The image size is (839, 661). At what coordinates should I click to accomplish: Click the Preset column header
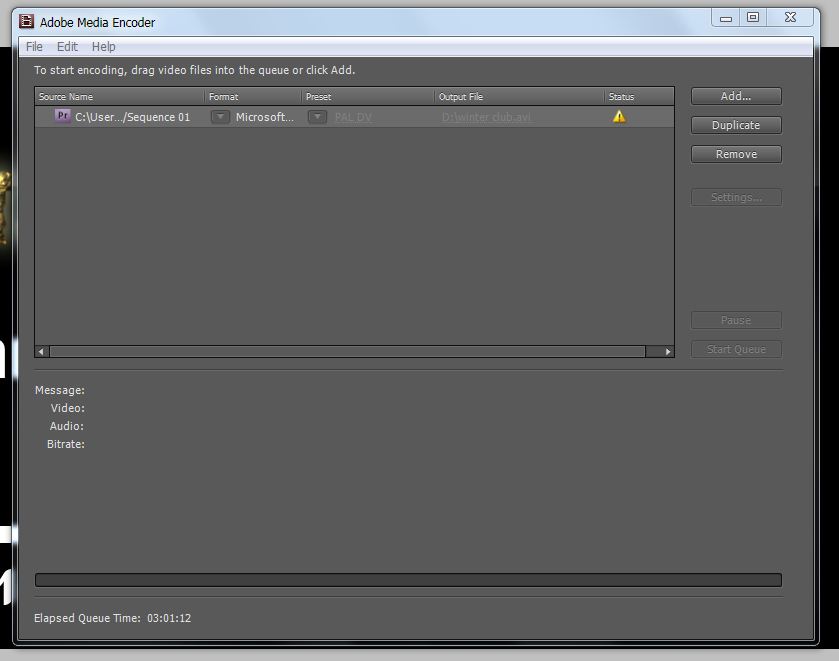tap(368, 97)
